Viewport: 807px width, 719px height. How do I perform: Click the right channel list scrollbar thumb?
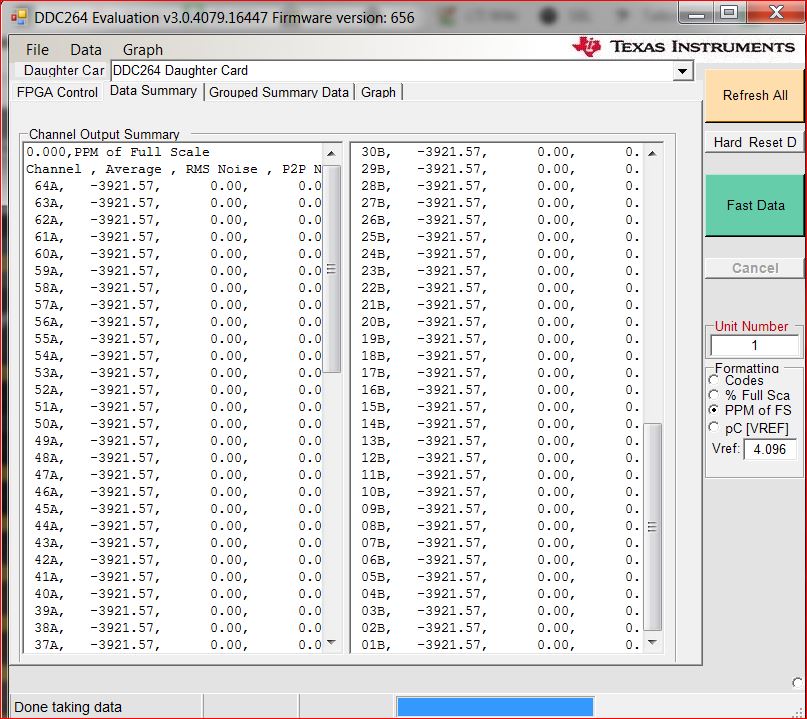pos(652,527)
